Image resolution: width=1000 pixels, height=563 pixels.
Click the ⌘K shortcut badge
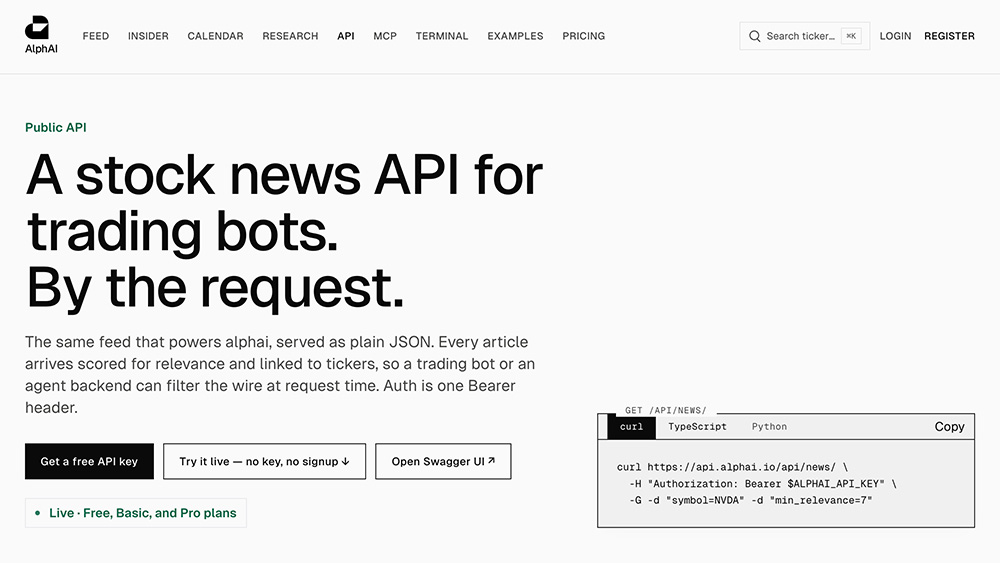pos(851,36)
